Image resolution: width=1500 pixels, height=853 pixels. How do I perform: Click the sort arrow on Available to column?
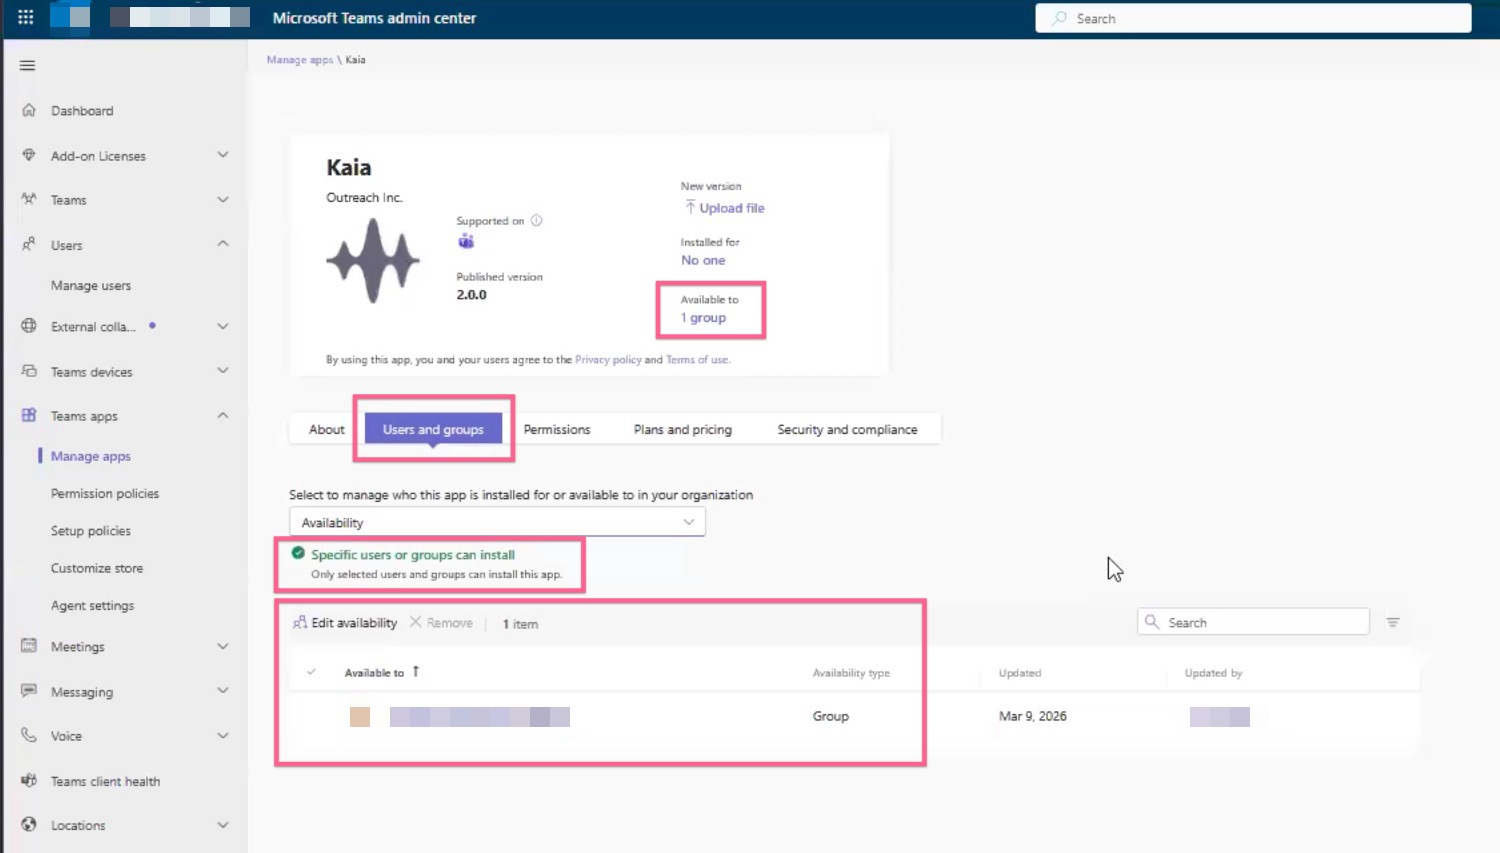416,672
